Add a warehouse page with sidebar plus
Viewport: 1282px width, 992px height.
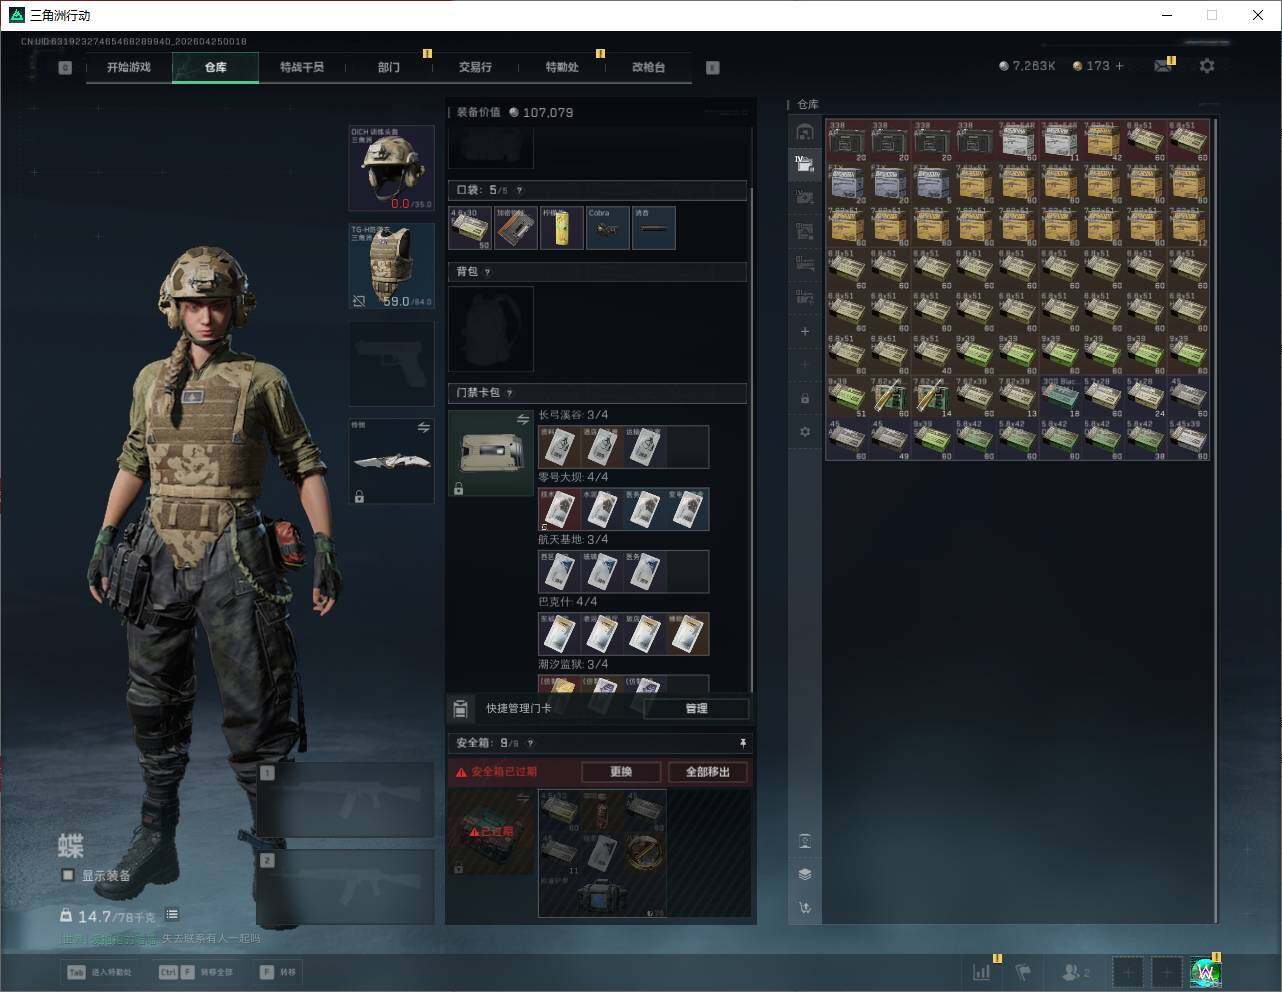[x=805, y=331]
